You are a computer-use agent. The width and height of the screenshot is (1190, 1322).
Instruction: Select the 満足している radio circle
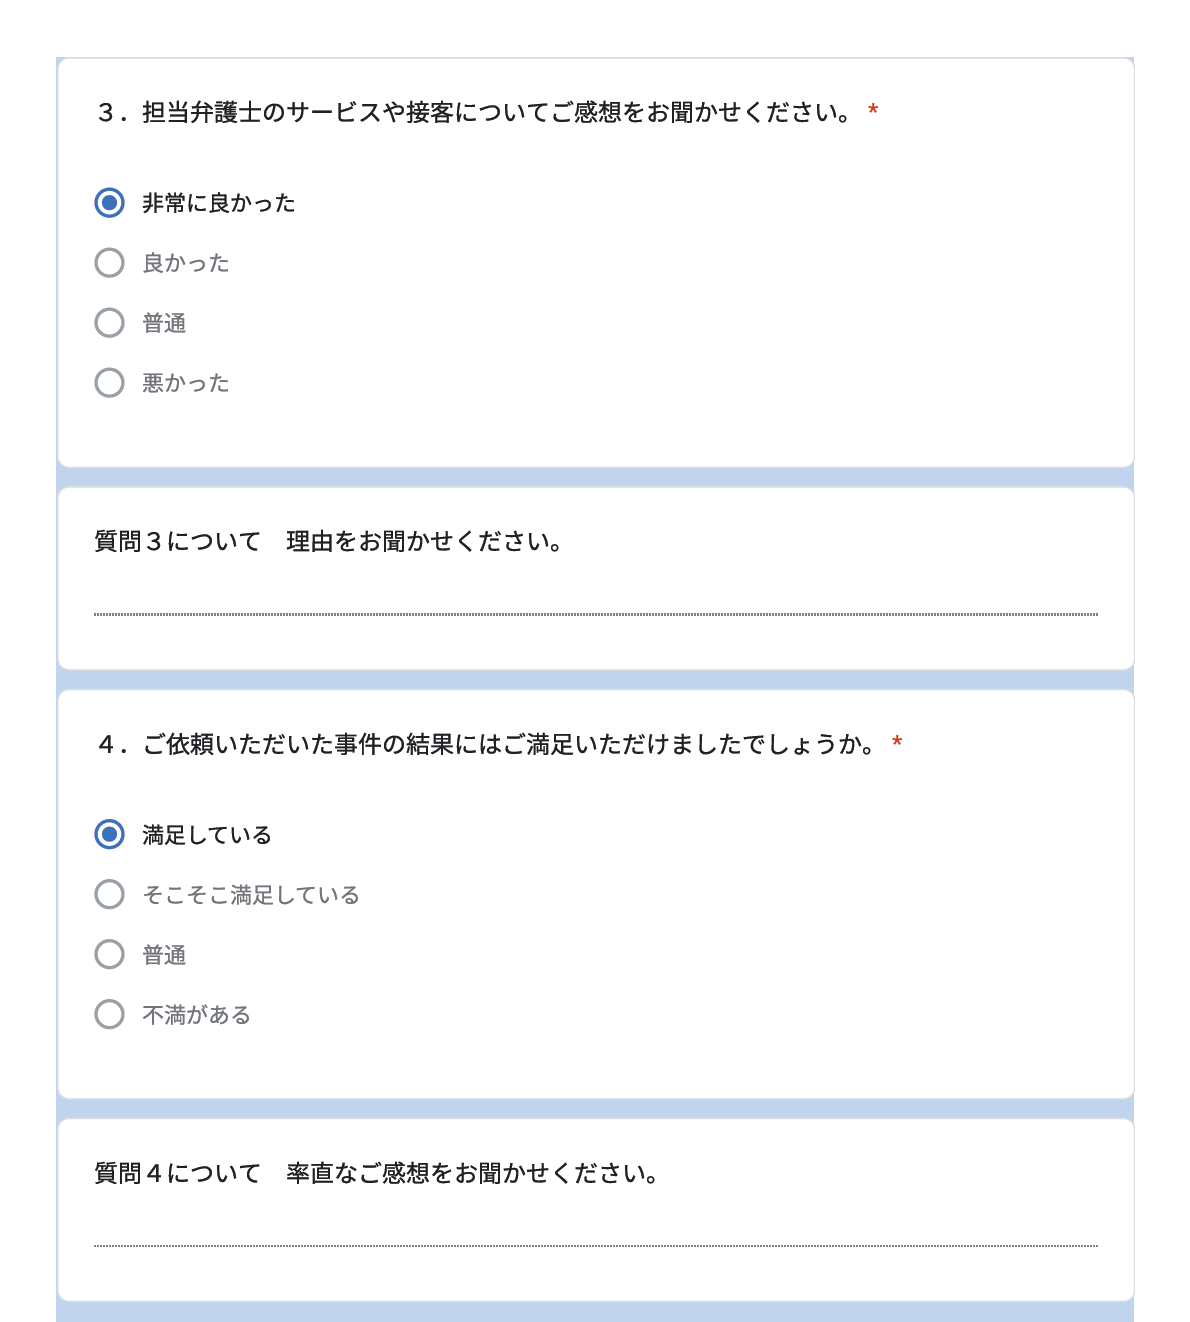[x=109, y=834]
